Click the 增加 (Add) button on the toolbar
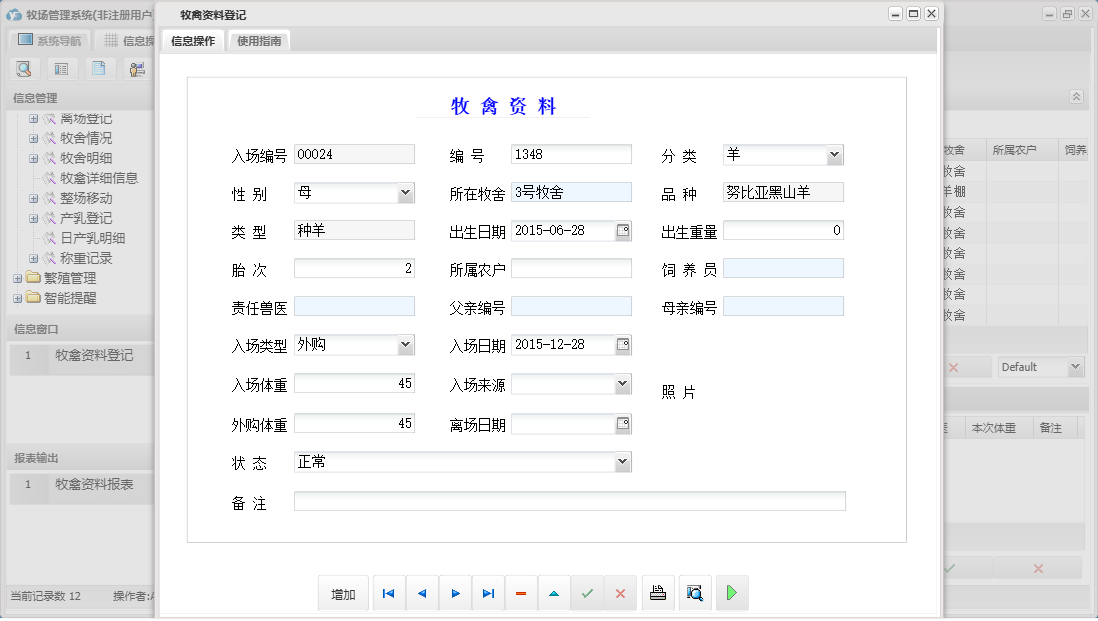Image resolution: width=1098 pixels, height=621 pixels. pyautogui.click(x=343, y=593)
